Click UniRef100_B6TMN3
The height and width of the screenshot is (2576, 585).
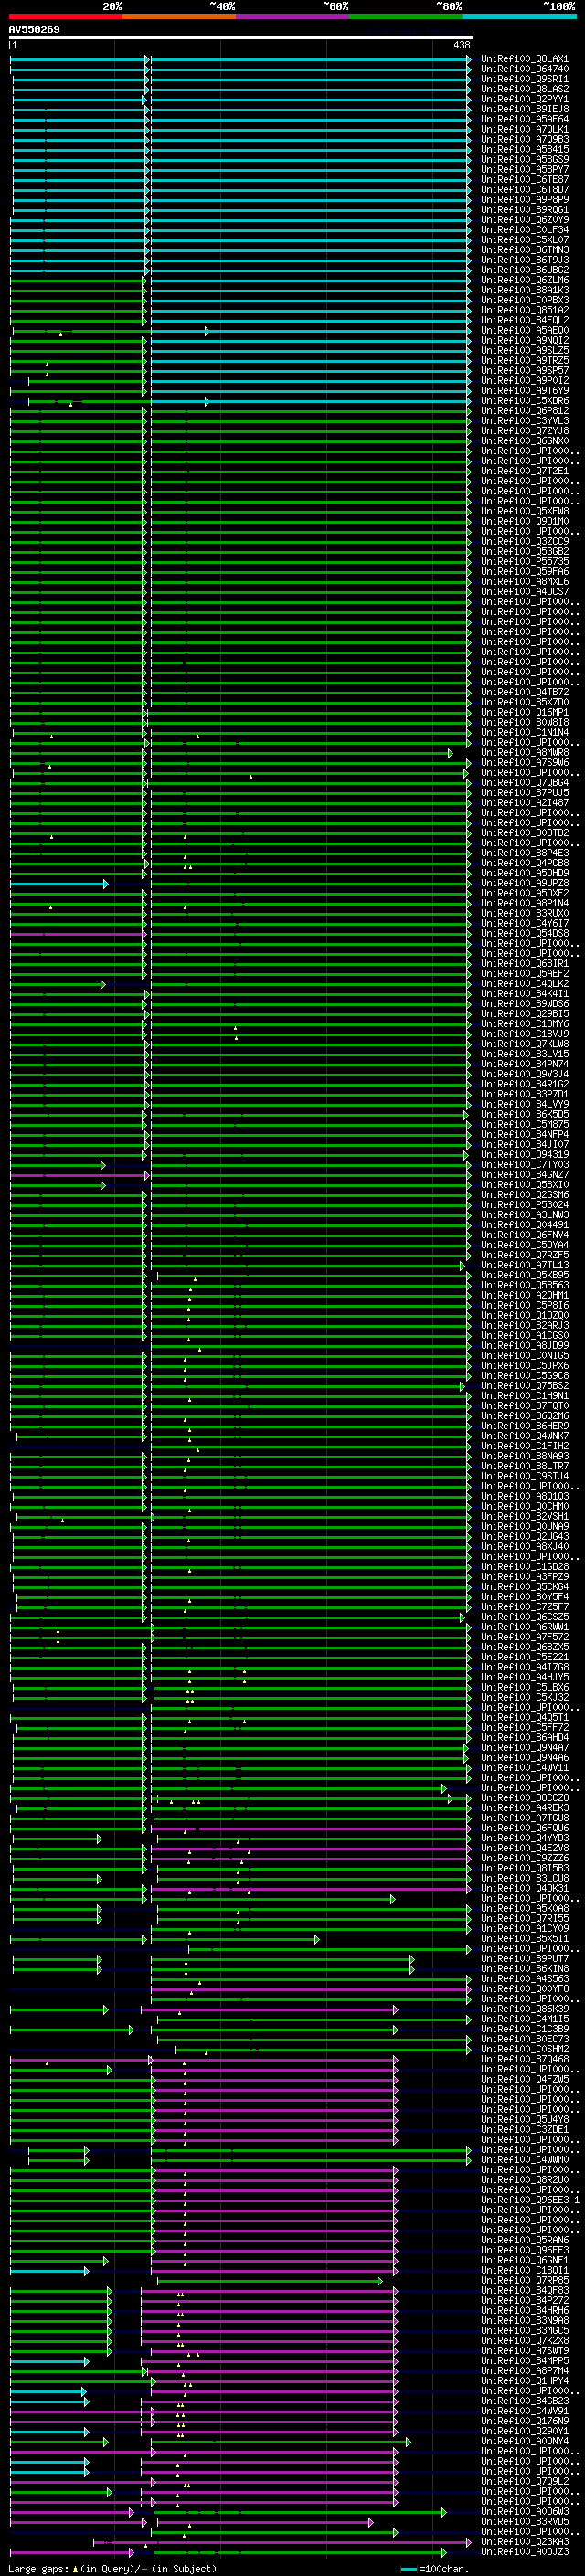point(524,250)
